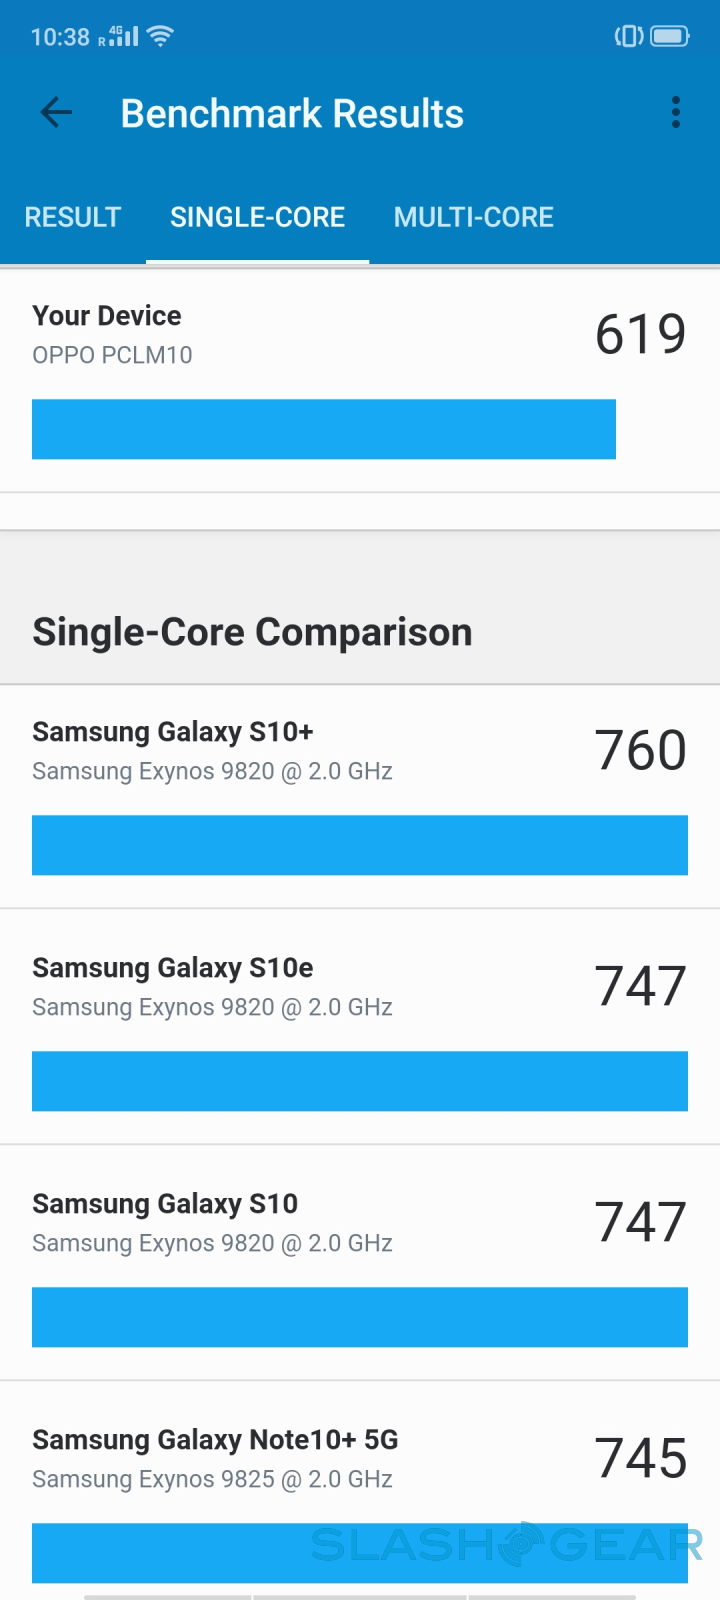This screenshot has height=1600, width=720.
Task: Open the three-dot overflow menu
Action: click(676, 113)
